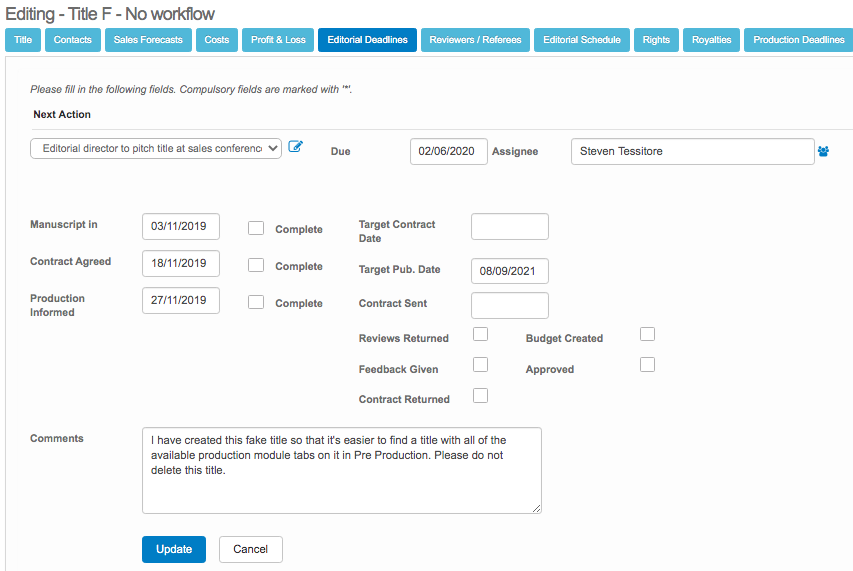
Task: Open the Next Action dropdown
Action: click(156, 149)
